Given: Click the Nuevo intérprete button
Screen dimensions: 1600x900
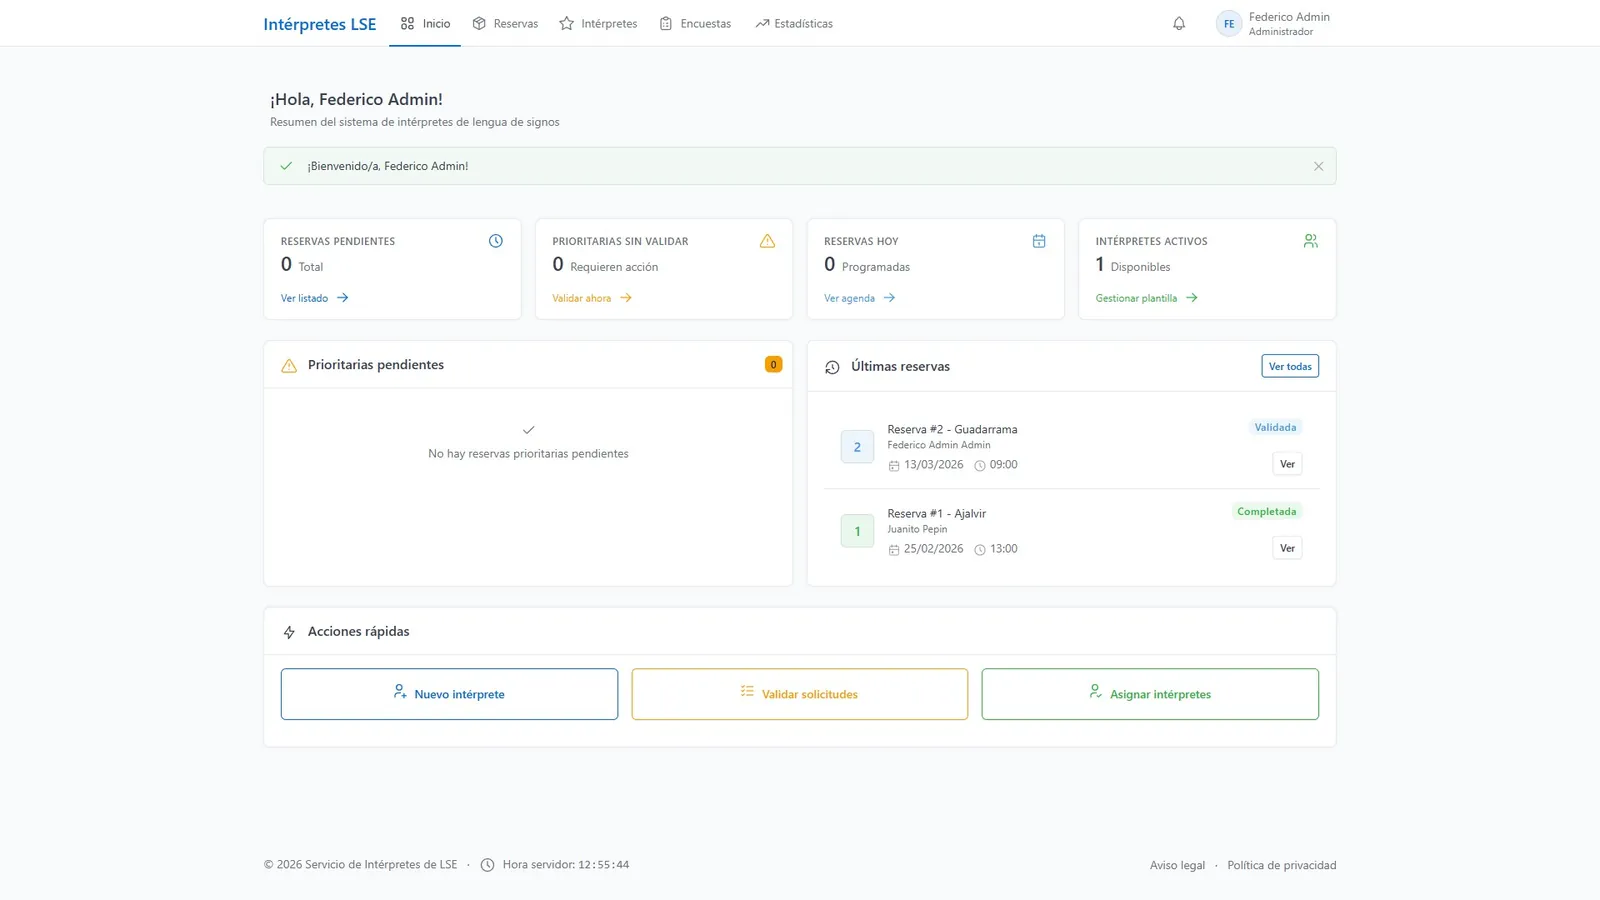Looking at the screenshot, I should (x=449, y=694).
